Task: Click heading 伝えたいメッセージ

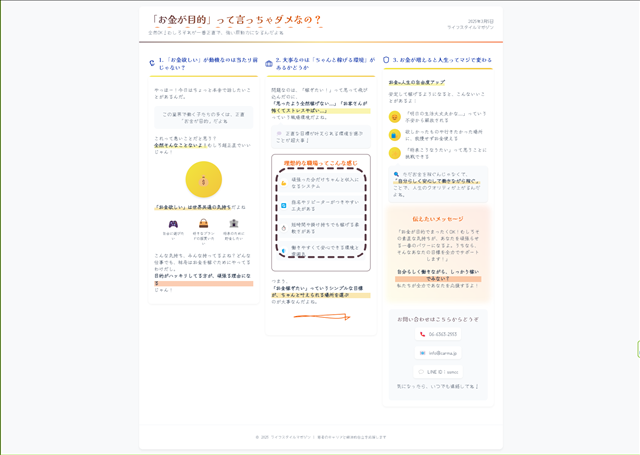Action: tap(438, 219)
